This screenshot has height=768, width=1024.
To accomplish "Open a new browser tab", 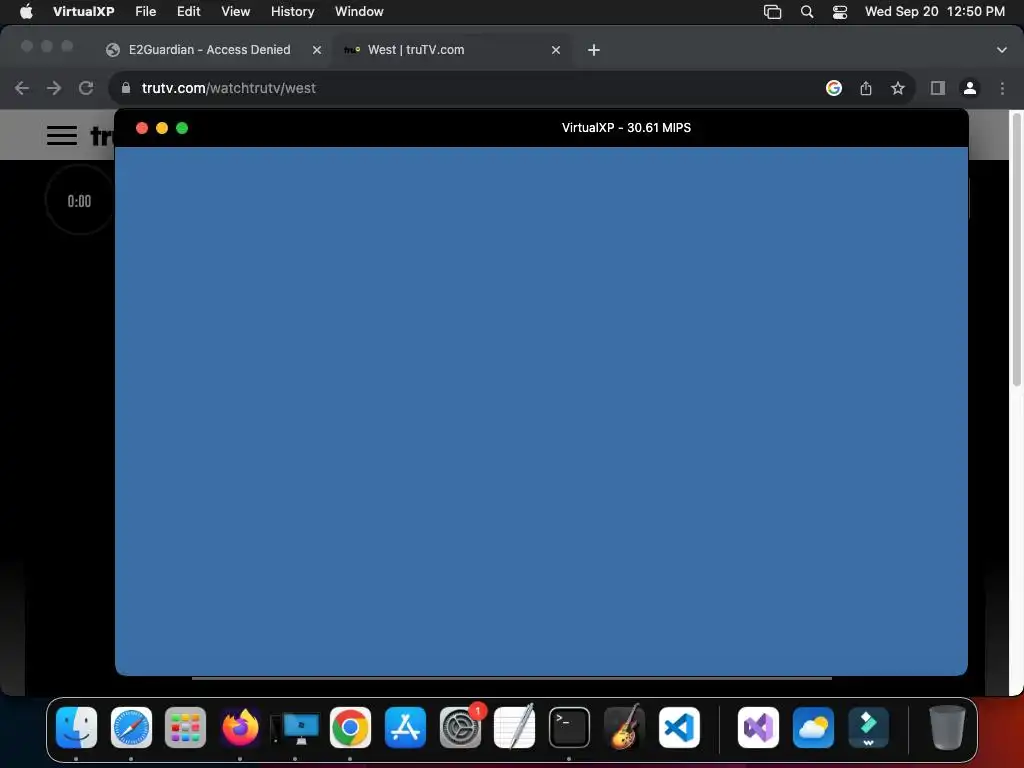I will coord(594,50).
